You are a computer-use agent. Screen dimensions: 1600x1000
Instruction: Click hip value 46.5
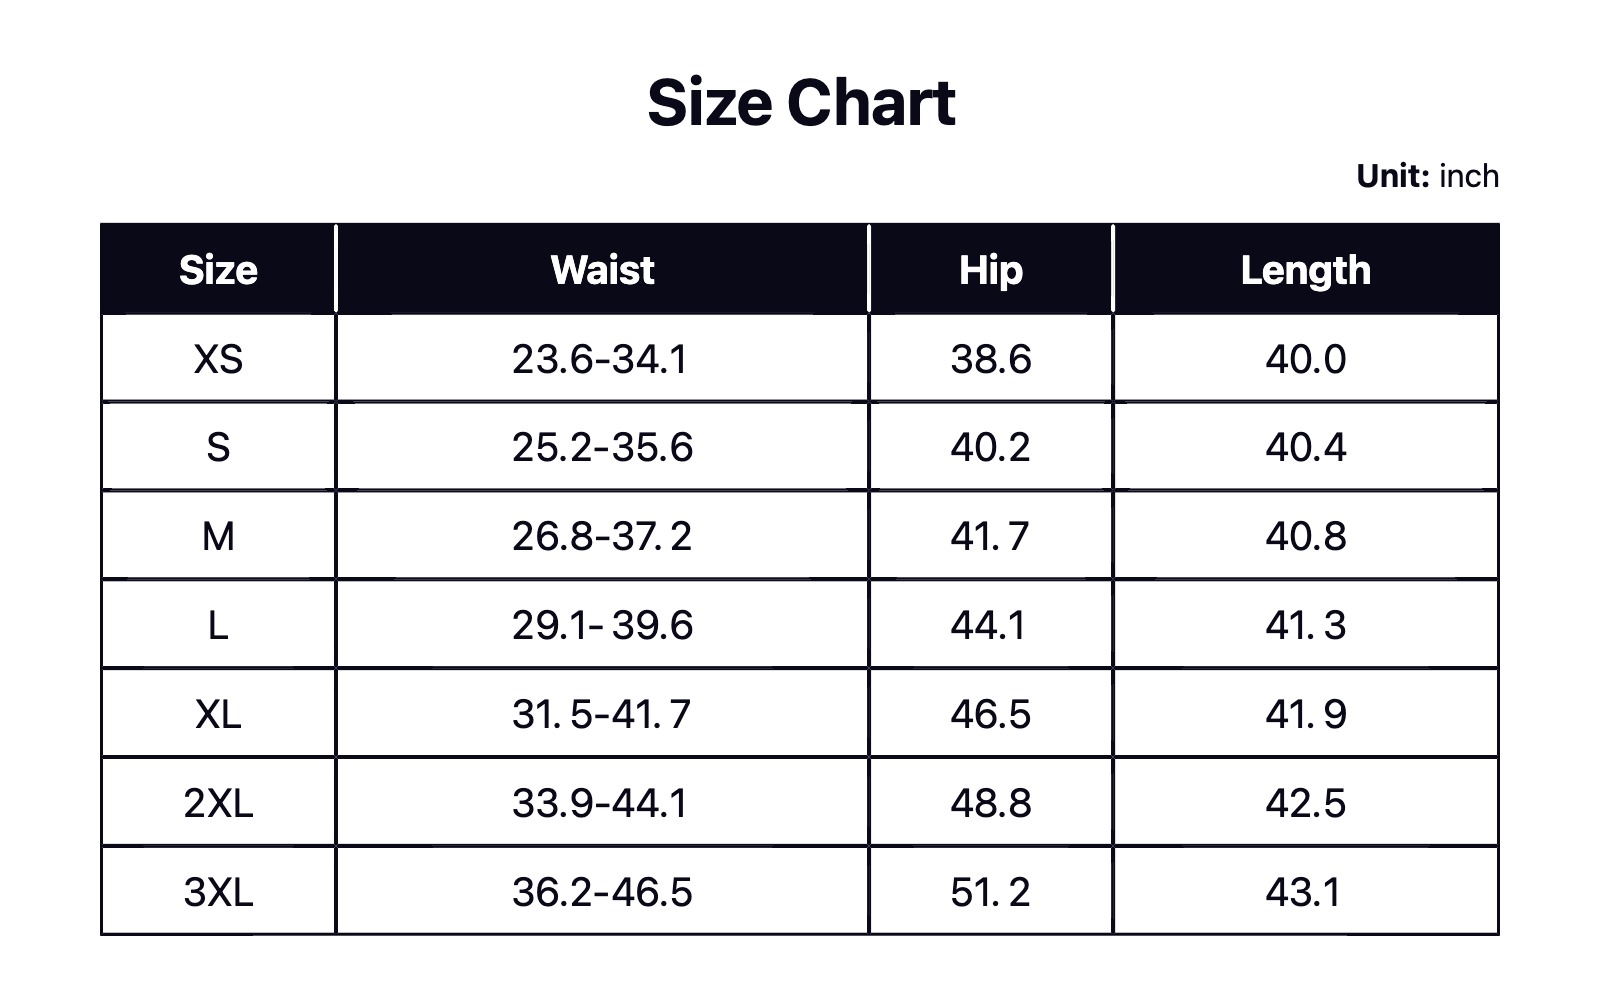[x=990, y=714]
